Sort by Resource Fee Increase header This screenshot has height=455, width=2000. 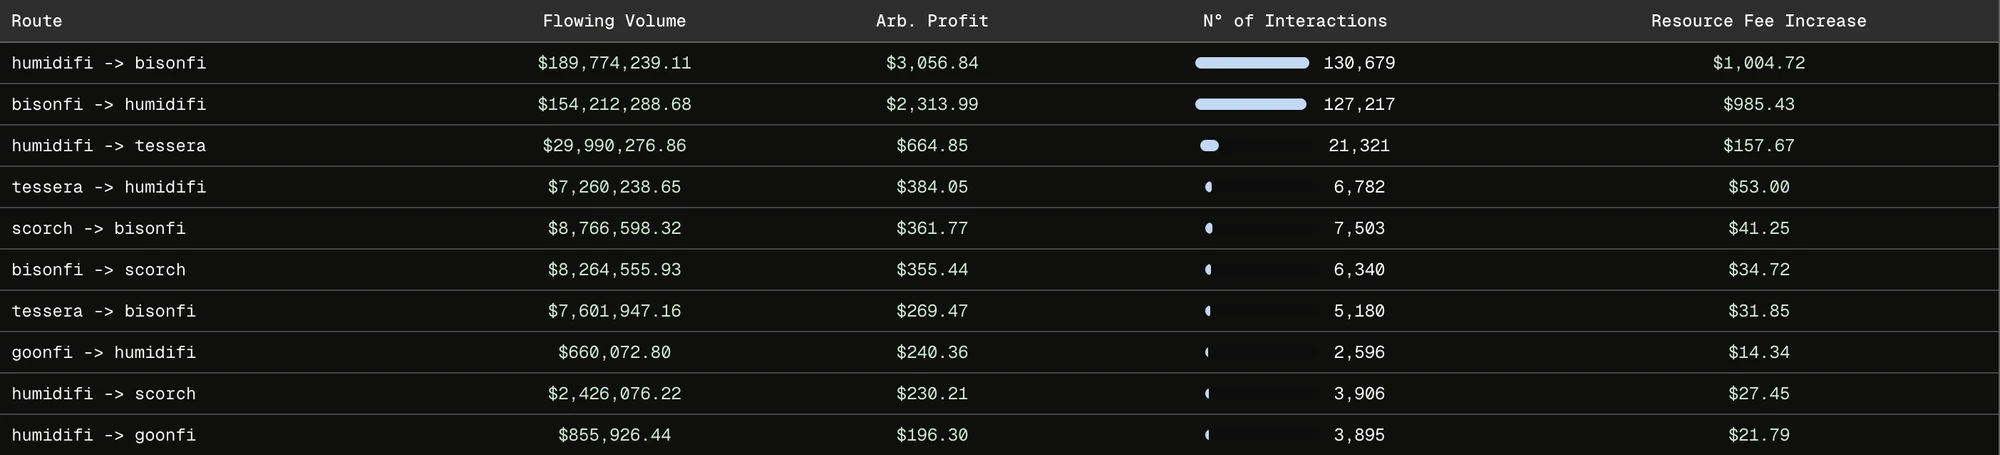tap(1758, 21)
